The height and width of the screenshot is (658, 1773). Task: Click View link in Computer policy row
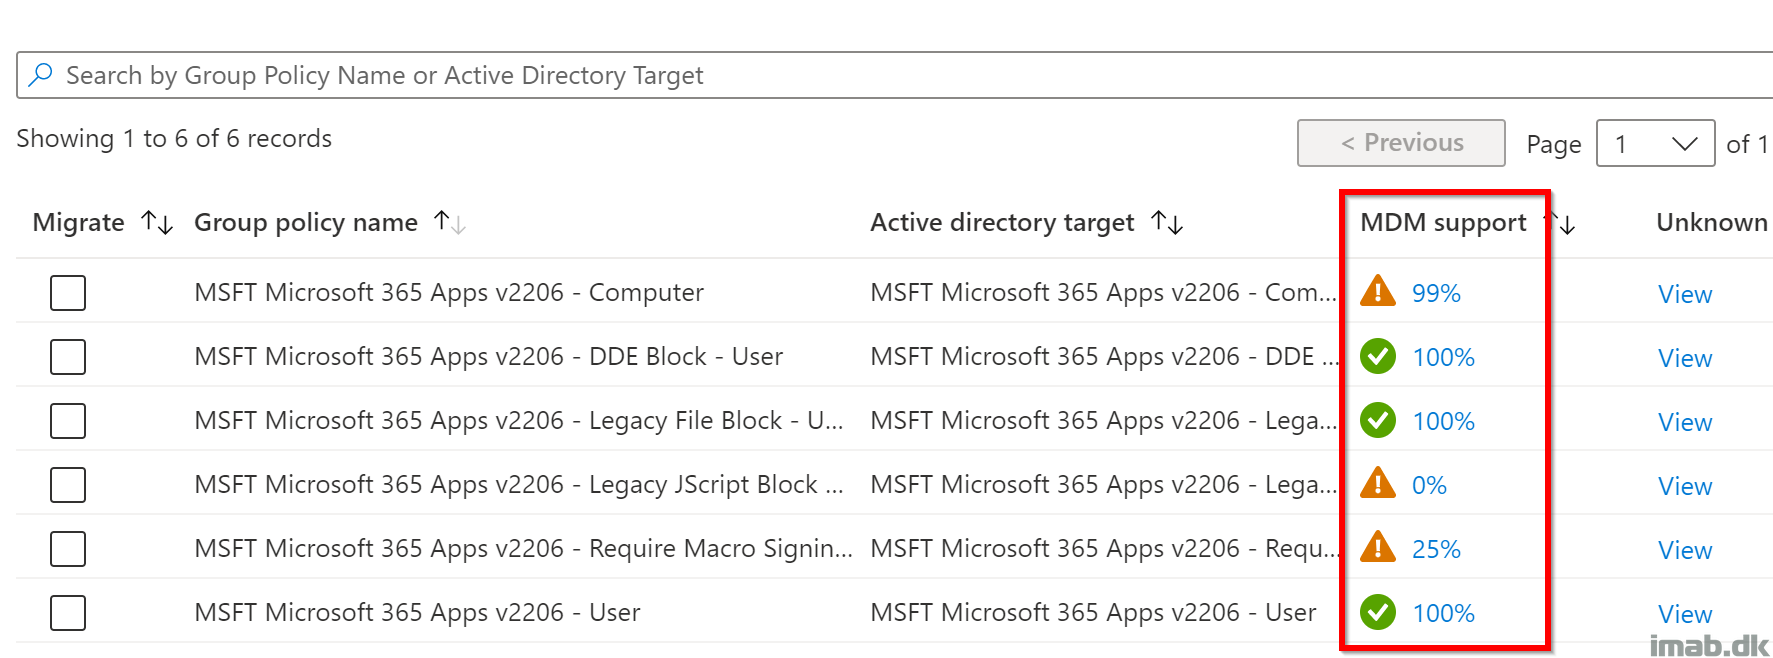pyautogui.click(x=1685, y=294)
